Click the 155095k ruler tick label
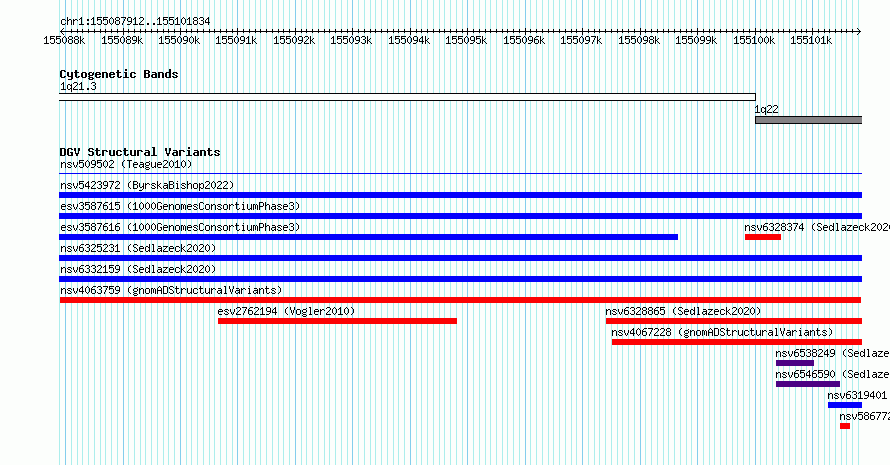The height and width of the screenshot is (465, 890). click(466, 40)
